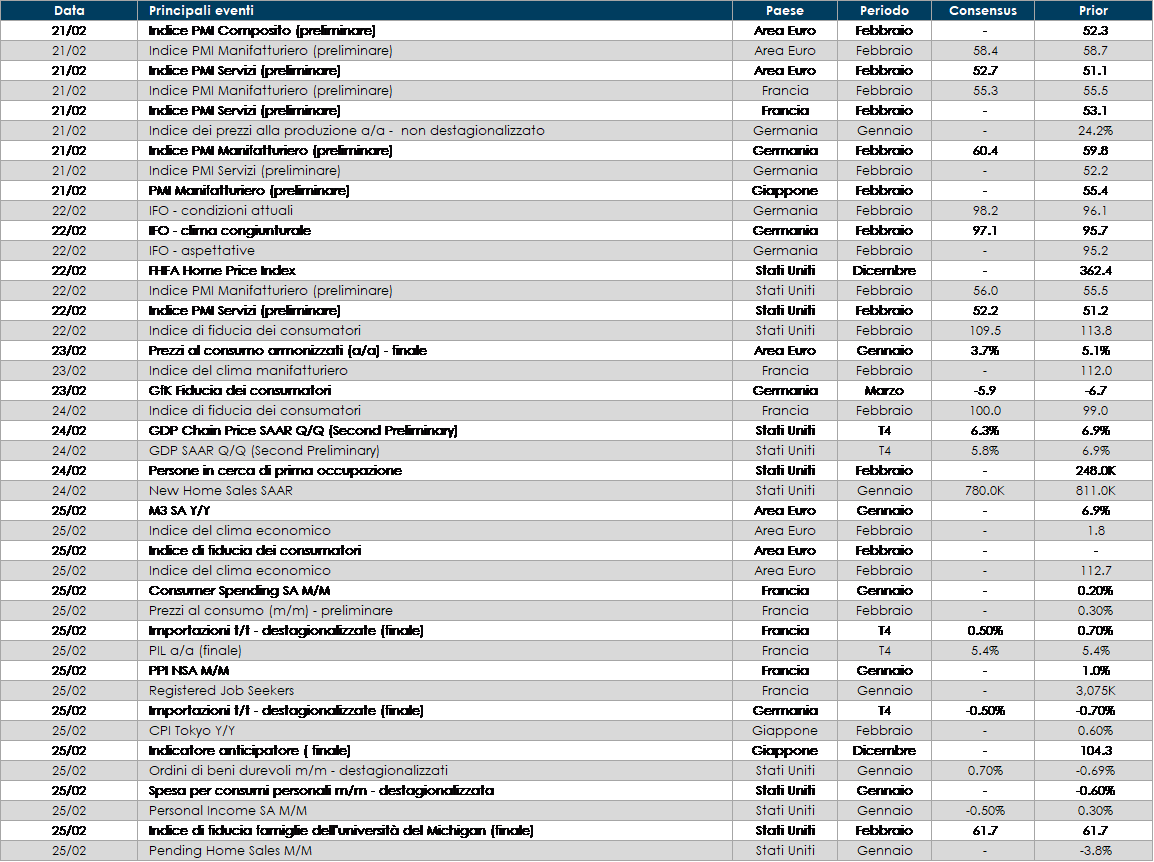Select the "Periodo" column header

884,11
